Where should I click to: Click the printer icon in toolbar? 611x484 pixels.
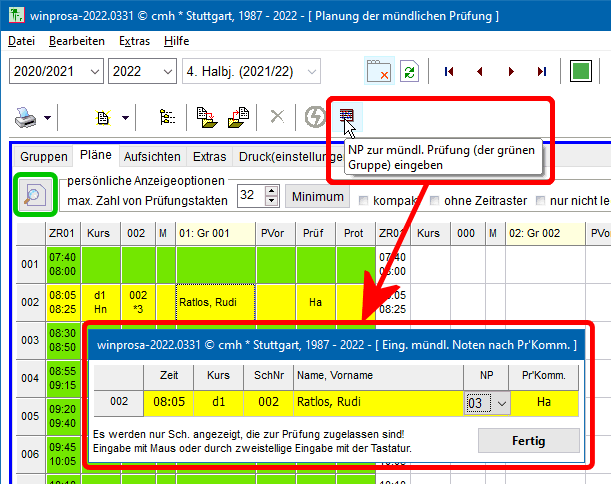pos(26,117)
